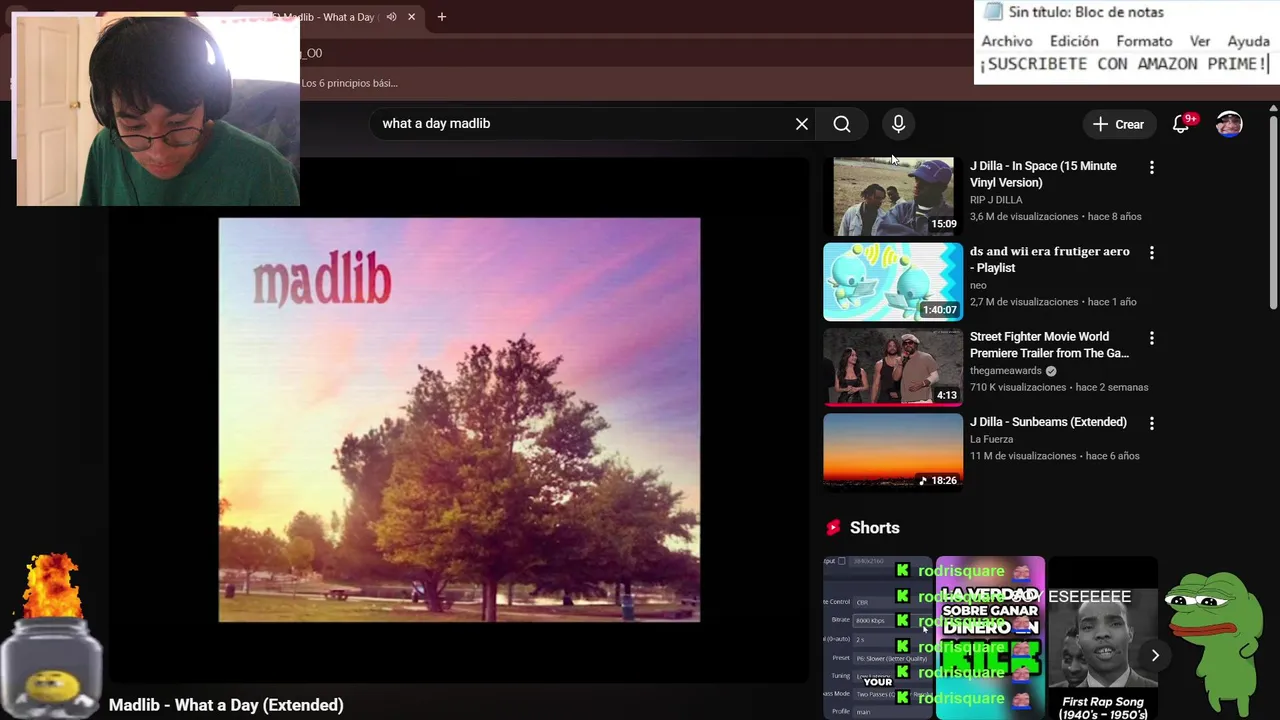Open Formato menu in Bloc de notas
The width and height of the screenshot is (1280, 720).
(1144, 41)
